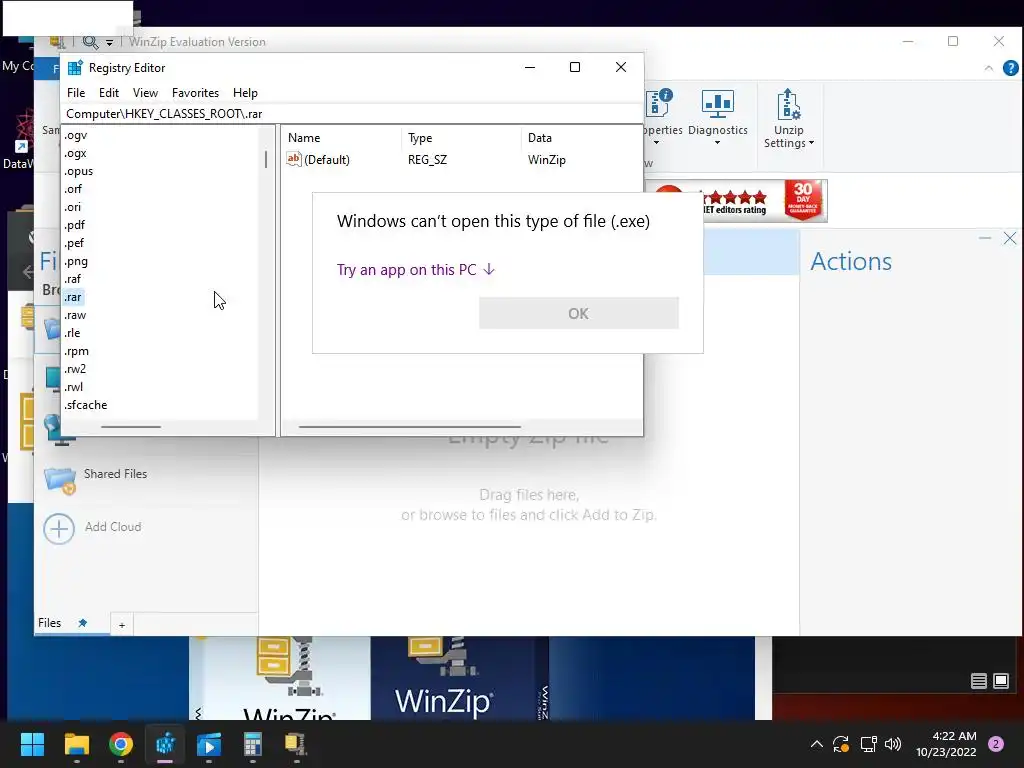Viewport: 1024px width, 768px height.
Task: Click the Data column header
Action: click(539, 138)
